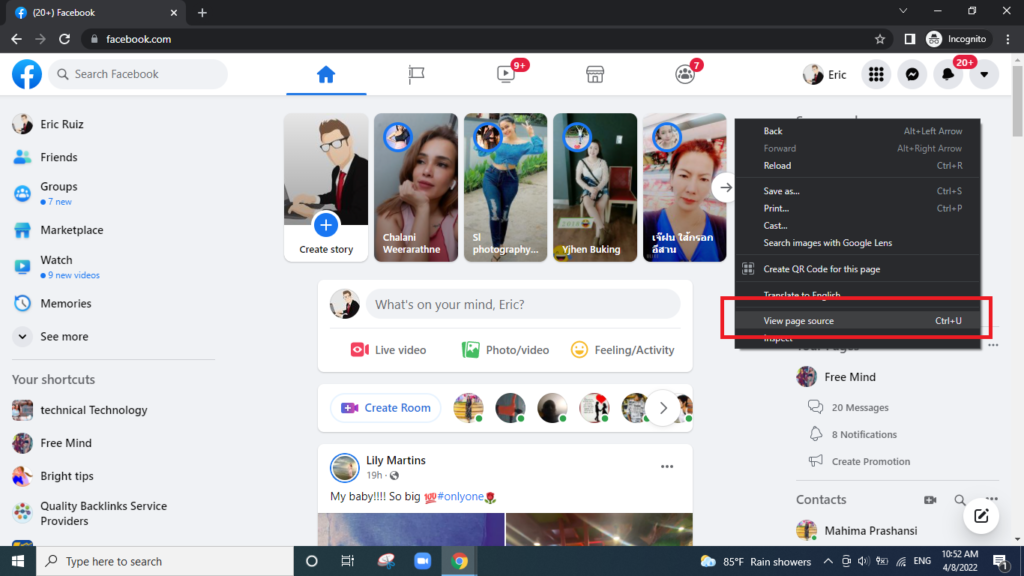Click the Groups icon in top navigation
The width and height of the screenshot is (1024, 576).
pos(684,74)
